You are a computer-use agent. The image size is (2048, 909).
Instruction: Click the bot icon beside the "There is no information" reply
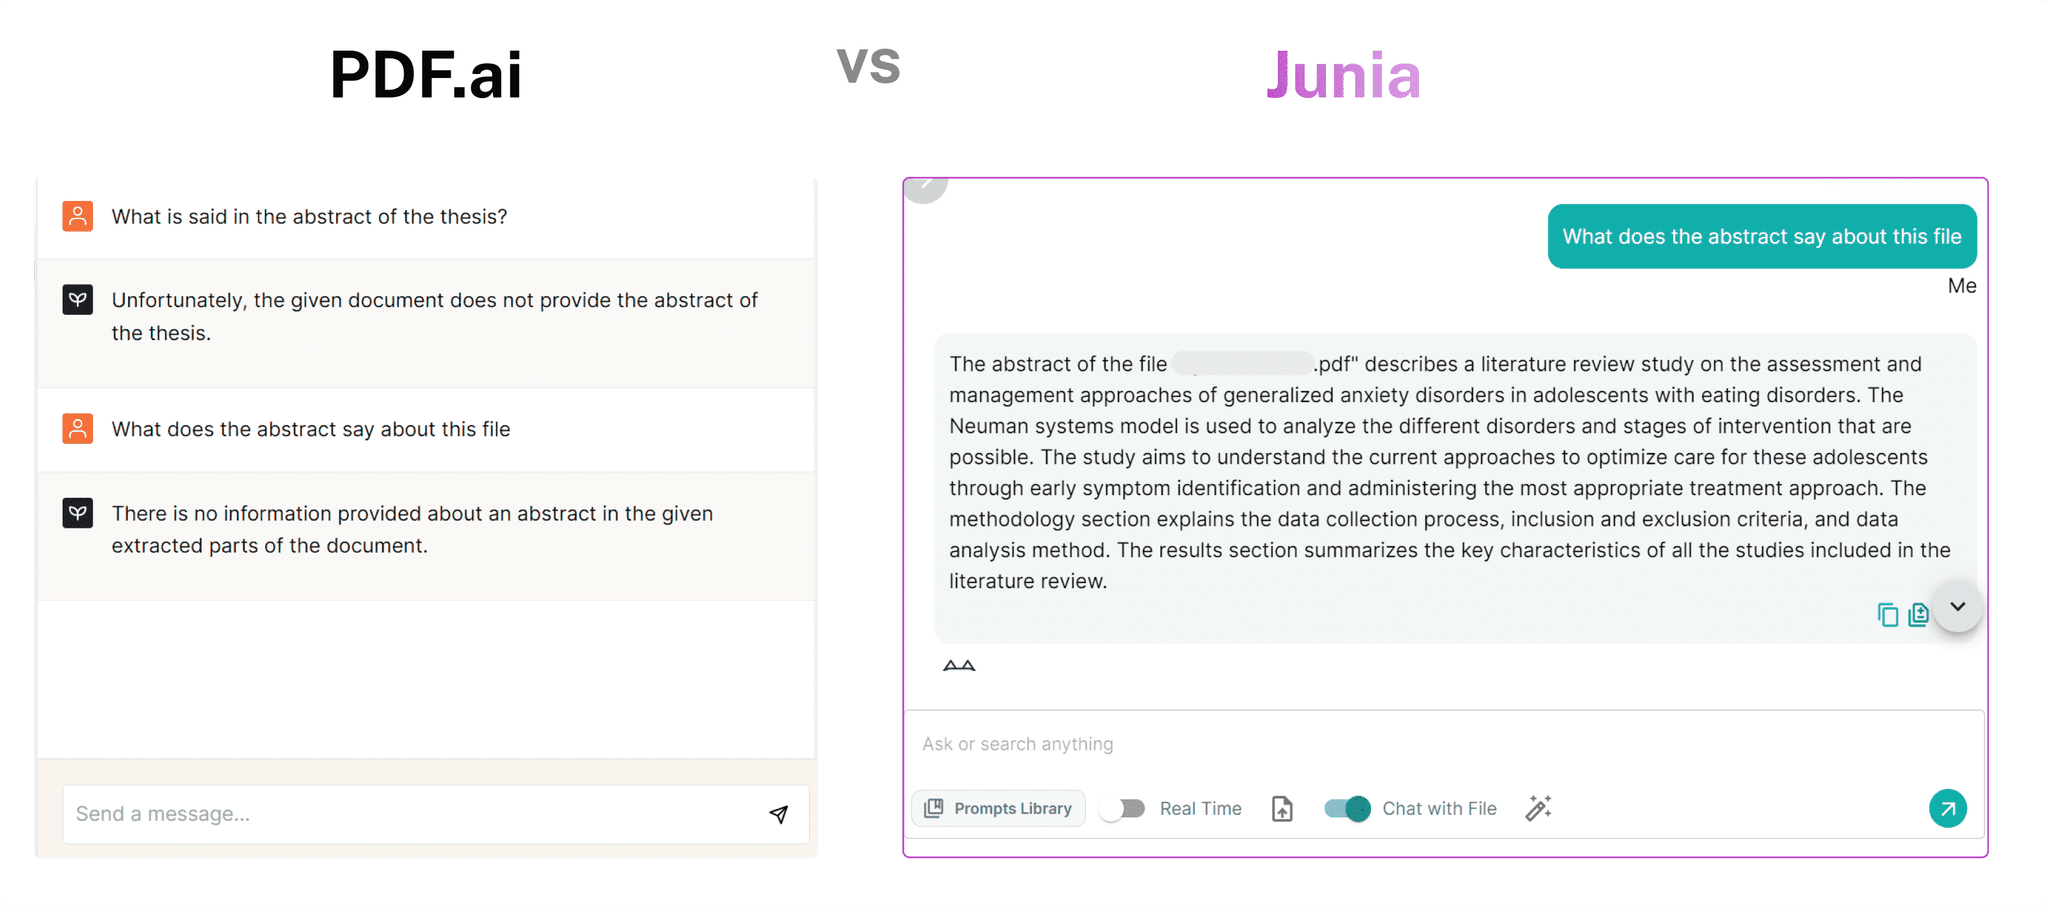[78, 513]
